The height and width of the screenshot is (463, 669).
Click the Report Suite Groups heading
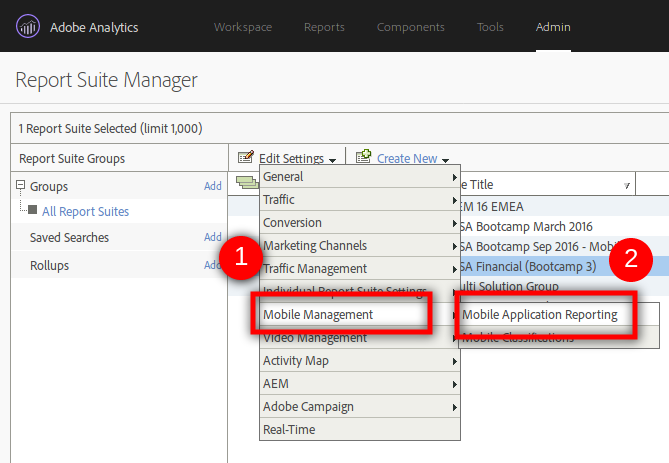click(72, 159)
